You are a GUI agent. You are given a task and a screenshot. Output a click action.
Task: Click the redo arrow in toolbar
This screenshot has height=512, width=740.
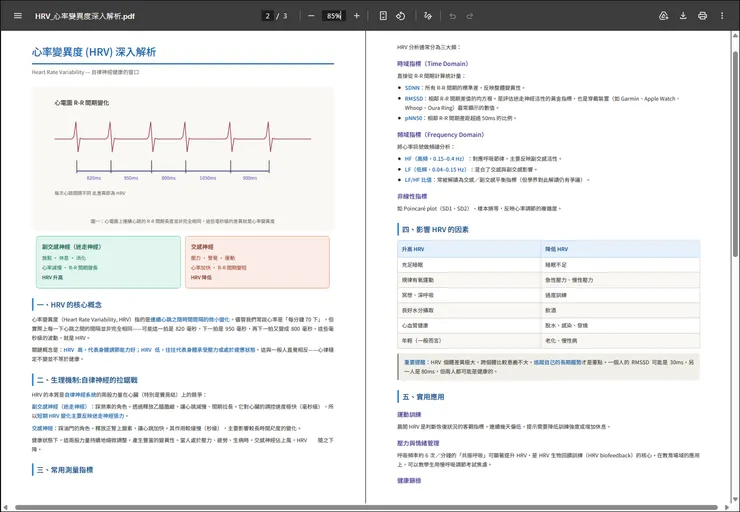(x=471, y=16)
